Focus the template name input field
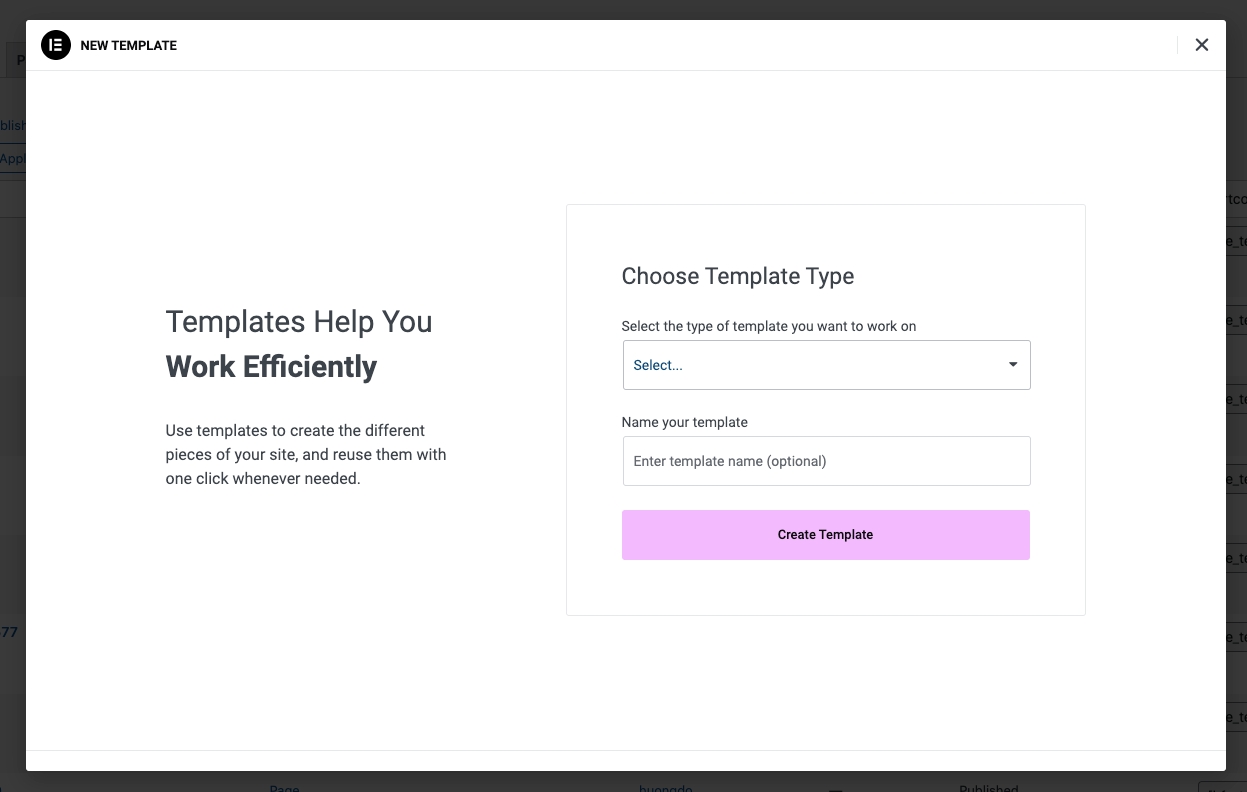 (826, 461)
